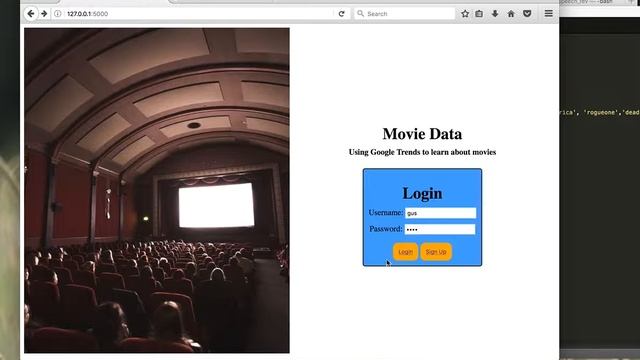Select the Password input field
Image resolution: width=640 pixels, height=360 pixels.
(440, 229)
